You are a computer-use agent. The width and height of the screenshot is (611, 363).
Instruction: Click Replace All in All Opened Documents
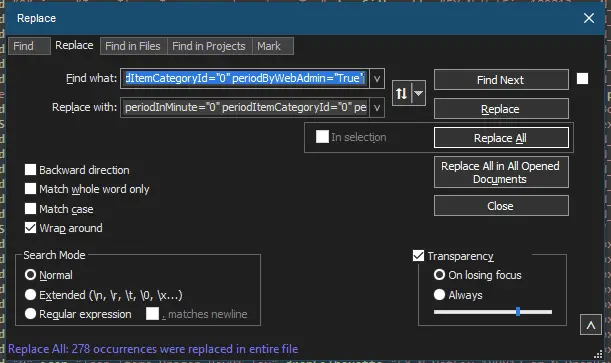[x=501, y=172]
